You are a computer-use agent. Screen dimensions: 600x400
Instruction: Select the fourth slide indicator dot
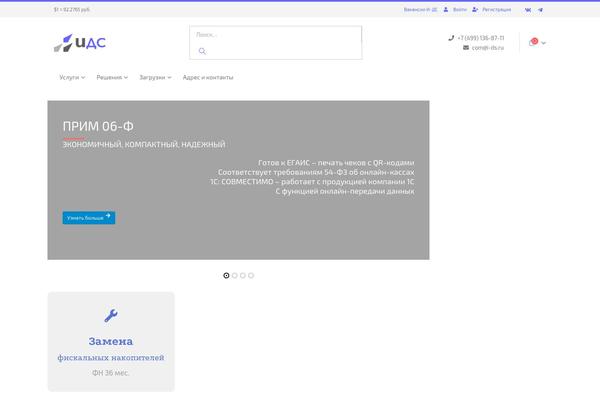click(251, 275)
